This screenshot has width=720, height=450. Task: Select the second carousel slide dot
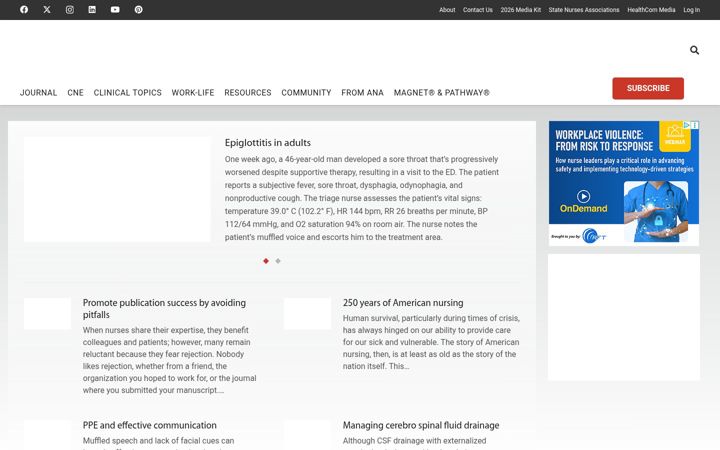pos(278,261)
